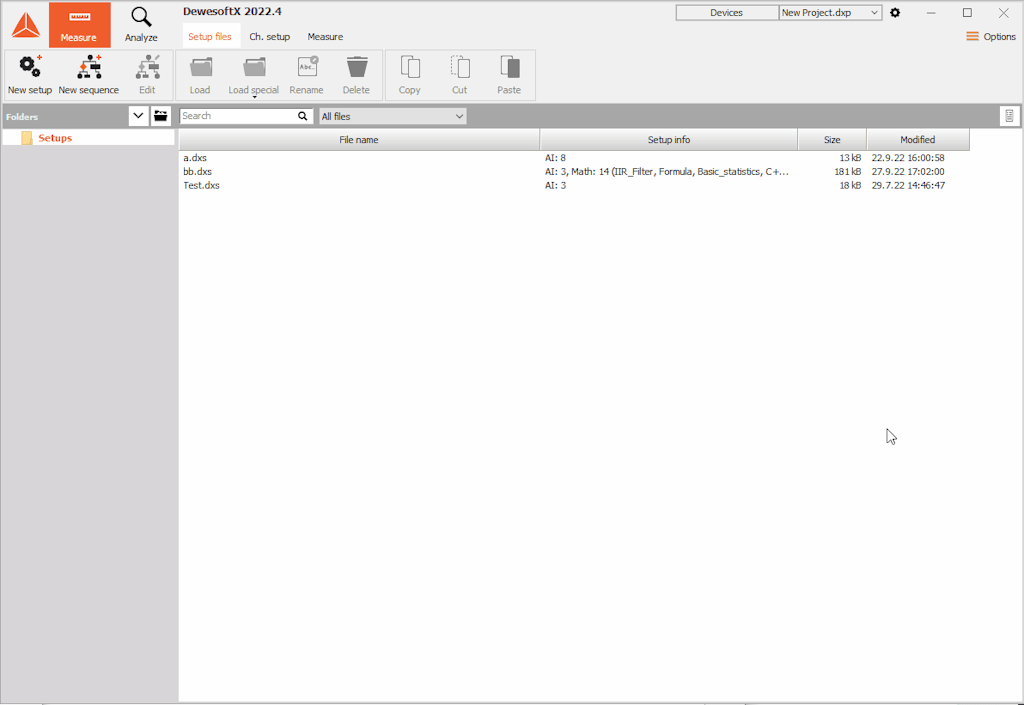Click the Rename toolbar icon
Viewport: 1024px width, 705px height.
307,67
